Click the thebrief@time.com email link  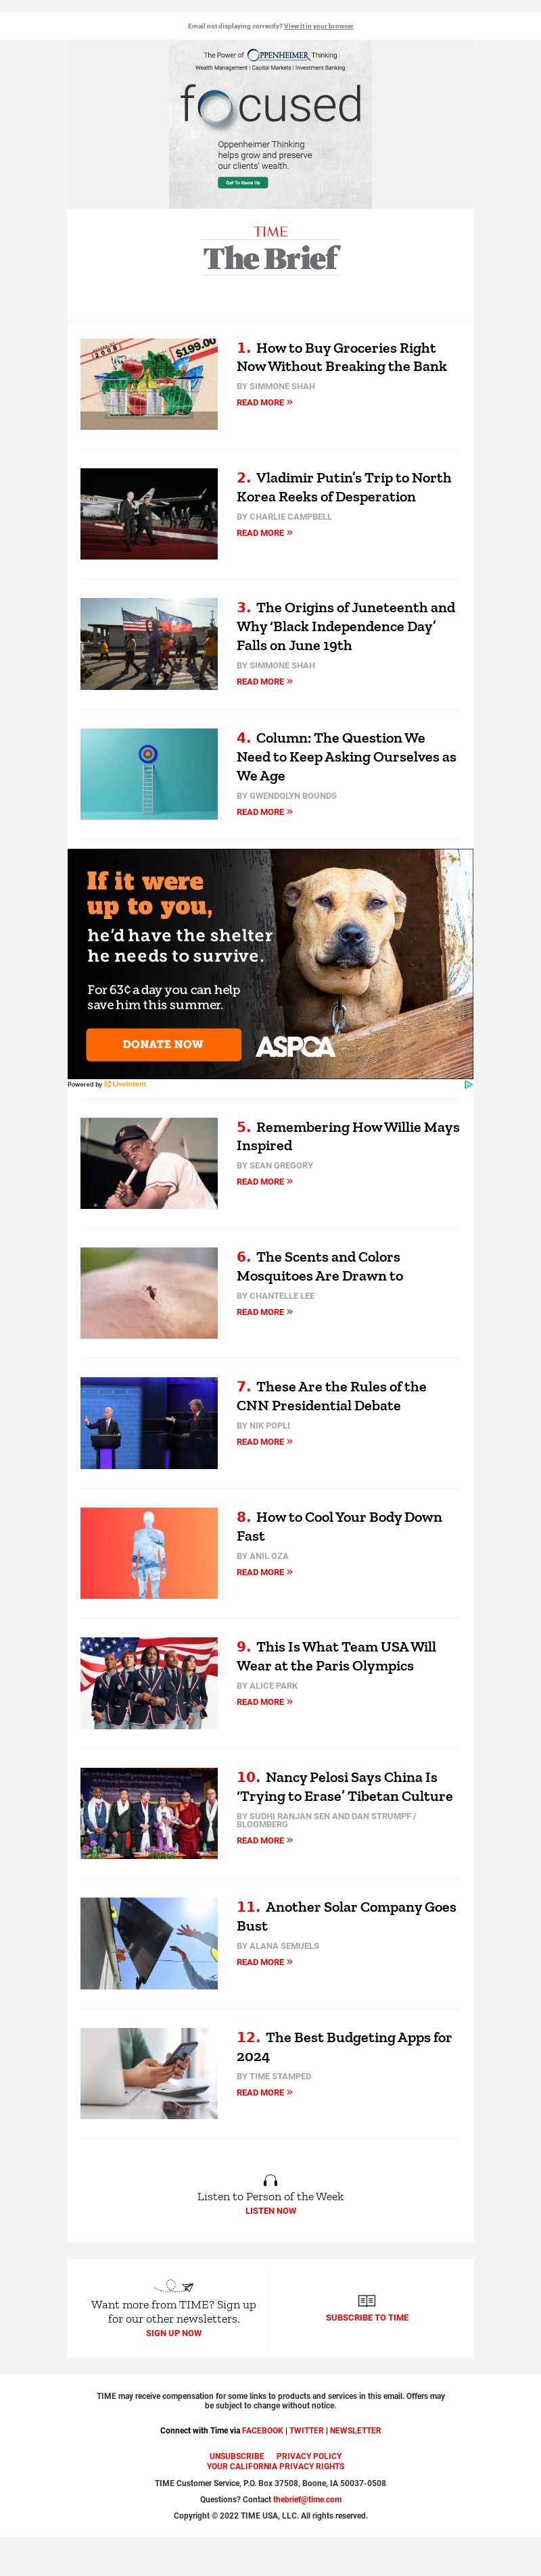307,2499
